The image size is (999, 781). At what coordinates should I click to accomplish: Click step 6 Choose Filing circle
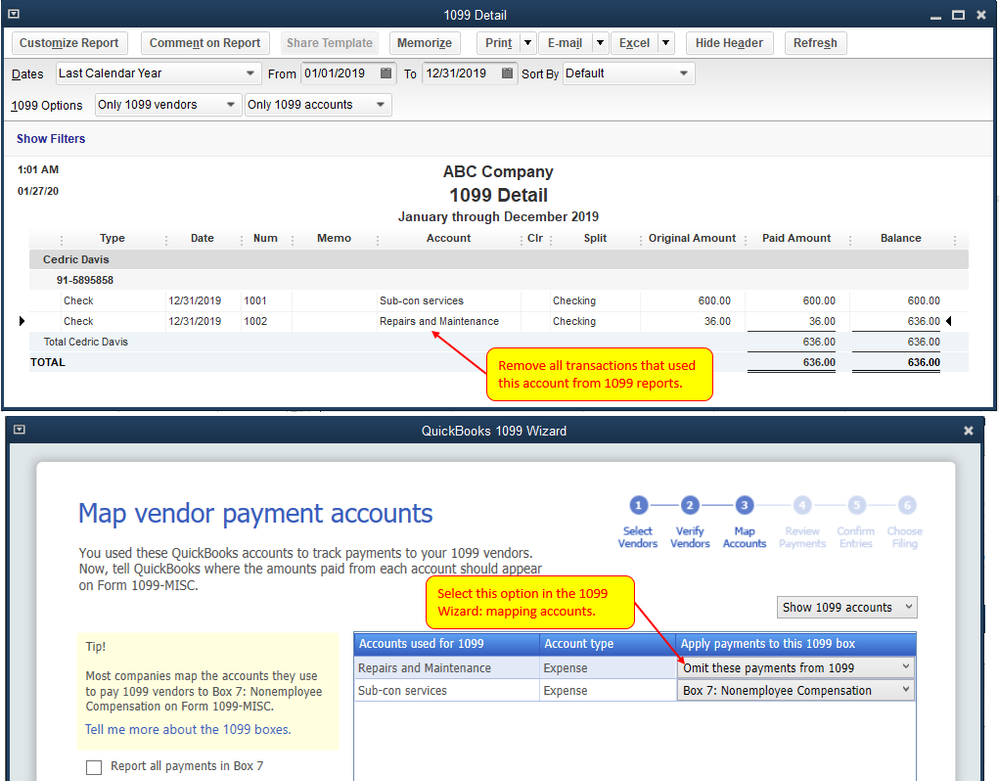click(x=907, y=506)
